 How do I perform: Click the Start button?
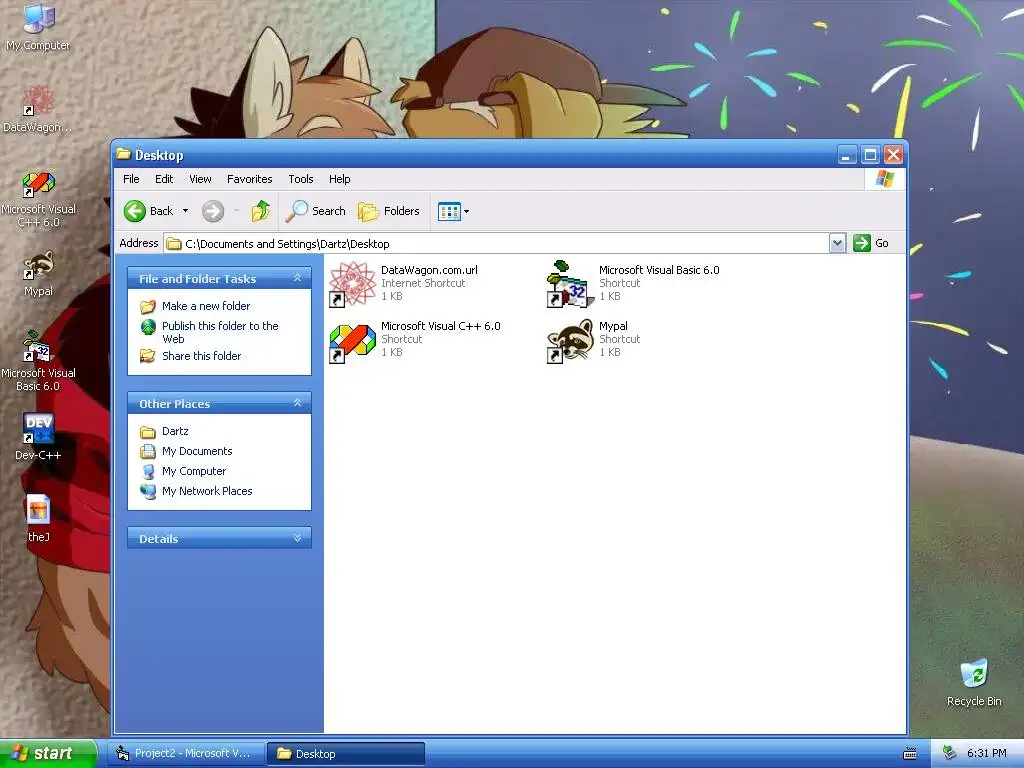pyautogui.click(x=47, y=753)
